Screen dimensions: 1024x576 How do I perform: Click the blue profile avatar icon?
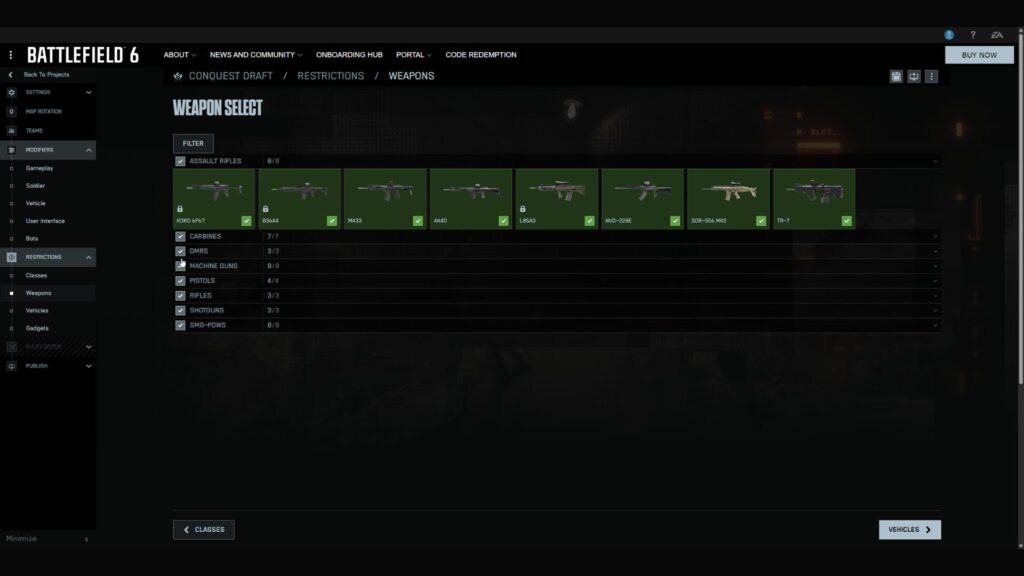[948, 35]
